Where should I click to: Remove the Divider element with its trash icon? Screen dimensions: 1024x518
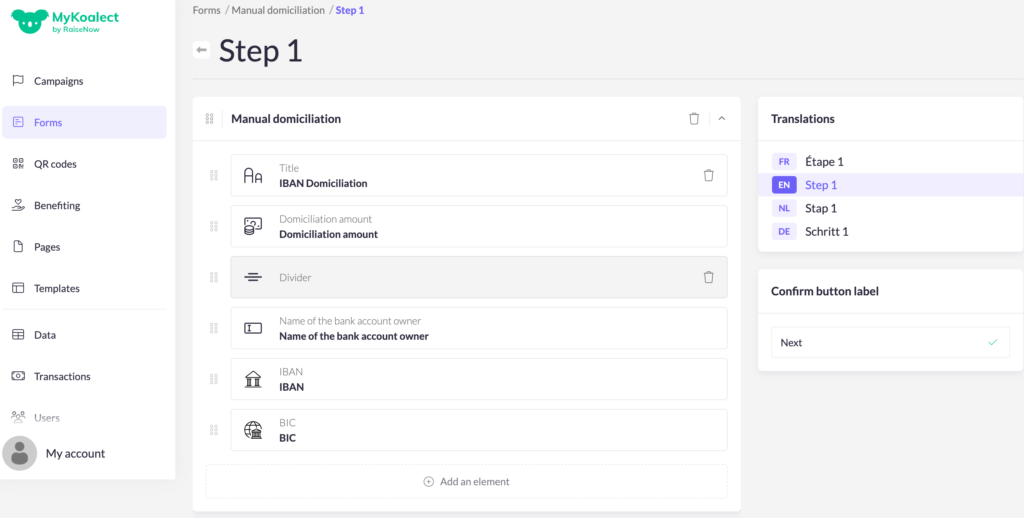coord(708,277)
